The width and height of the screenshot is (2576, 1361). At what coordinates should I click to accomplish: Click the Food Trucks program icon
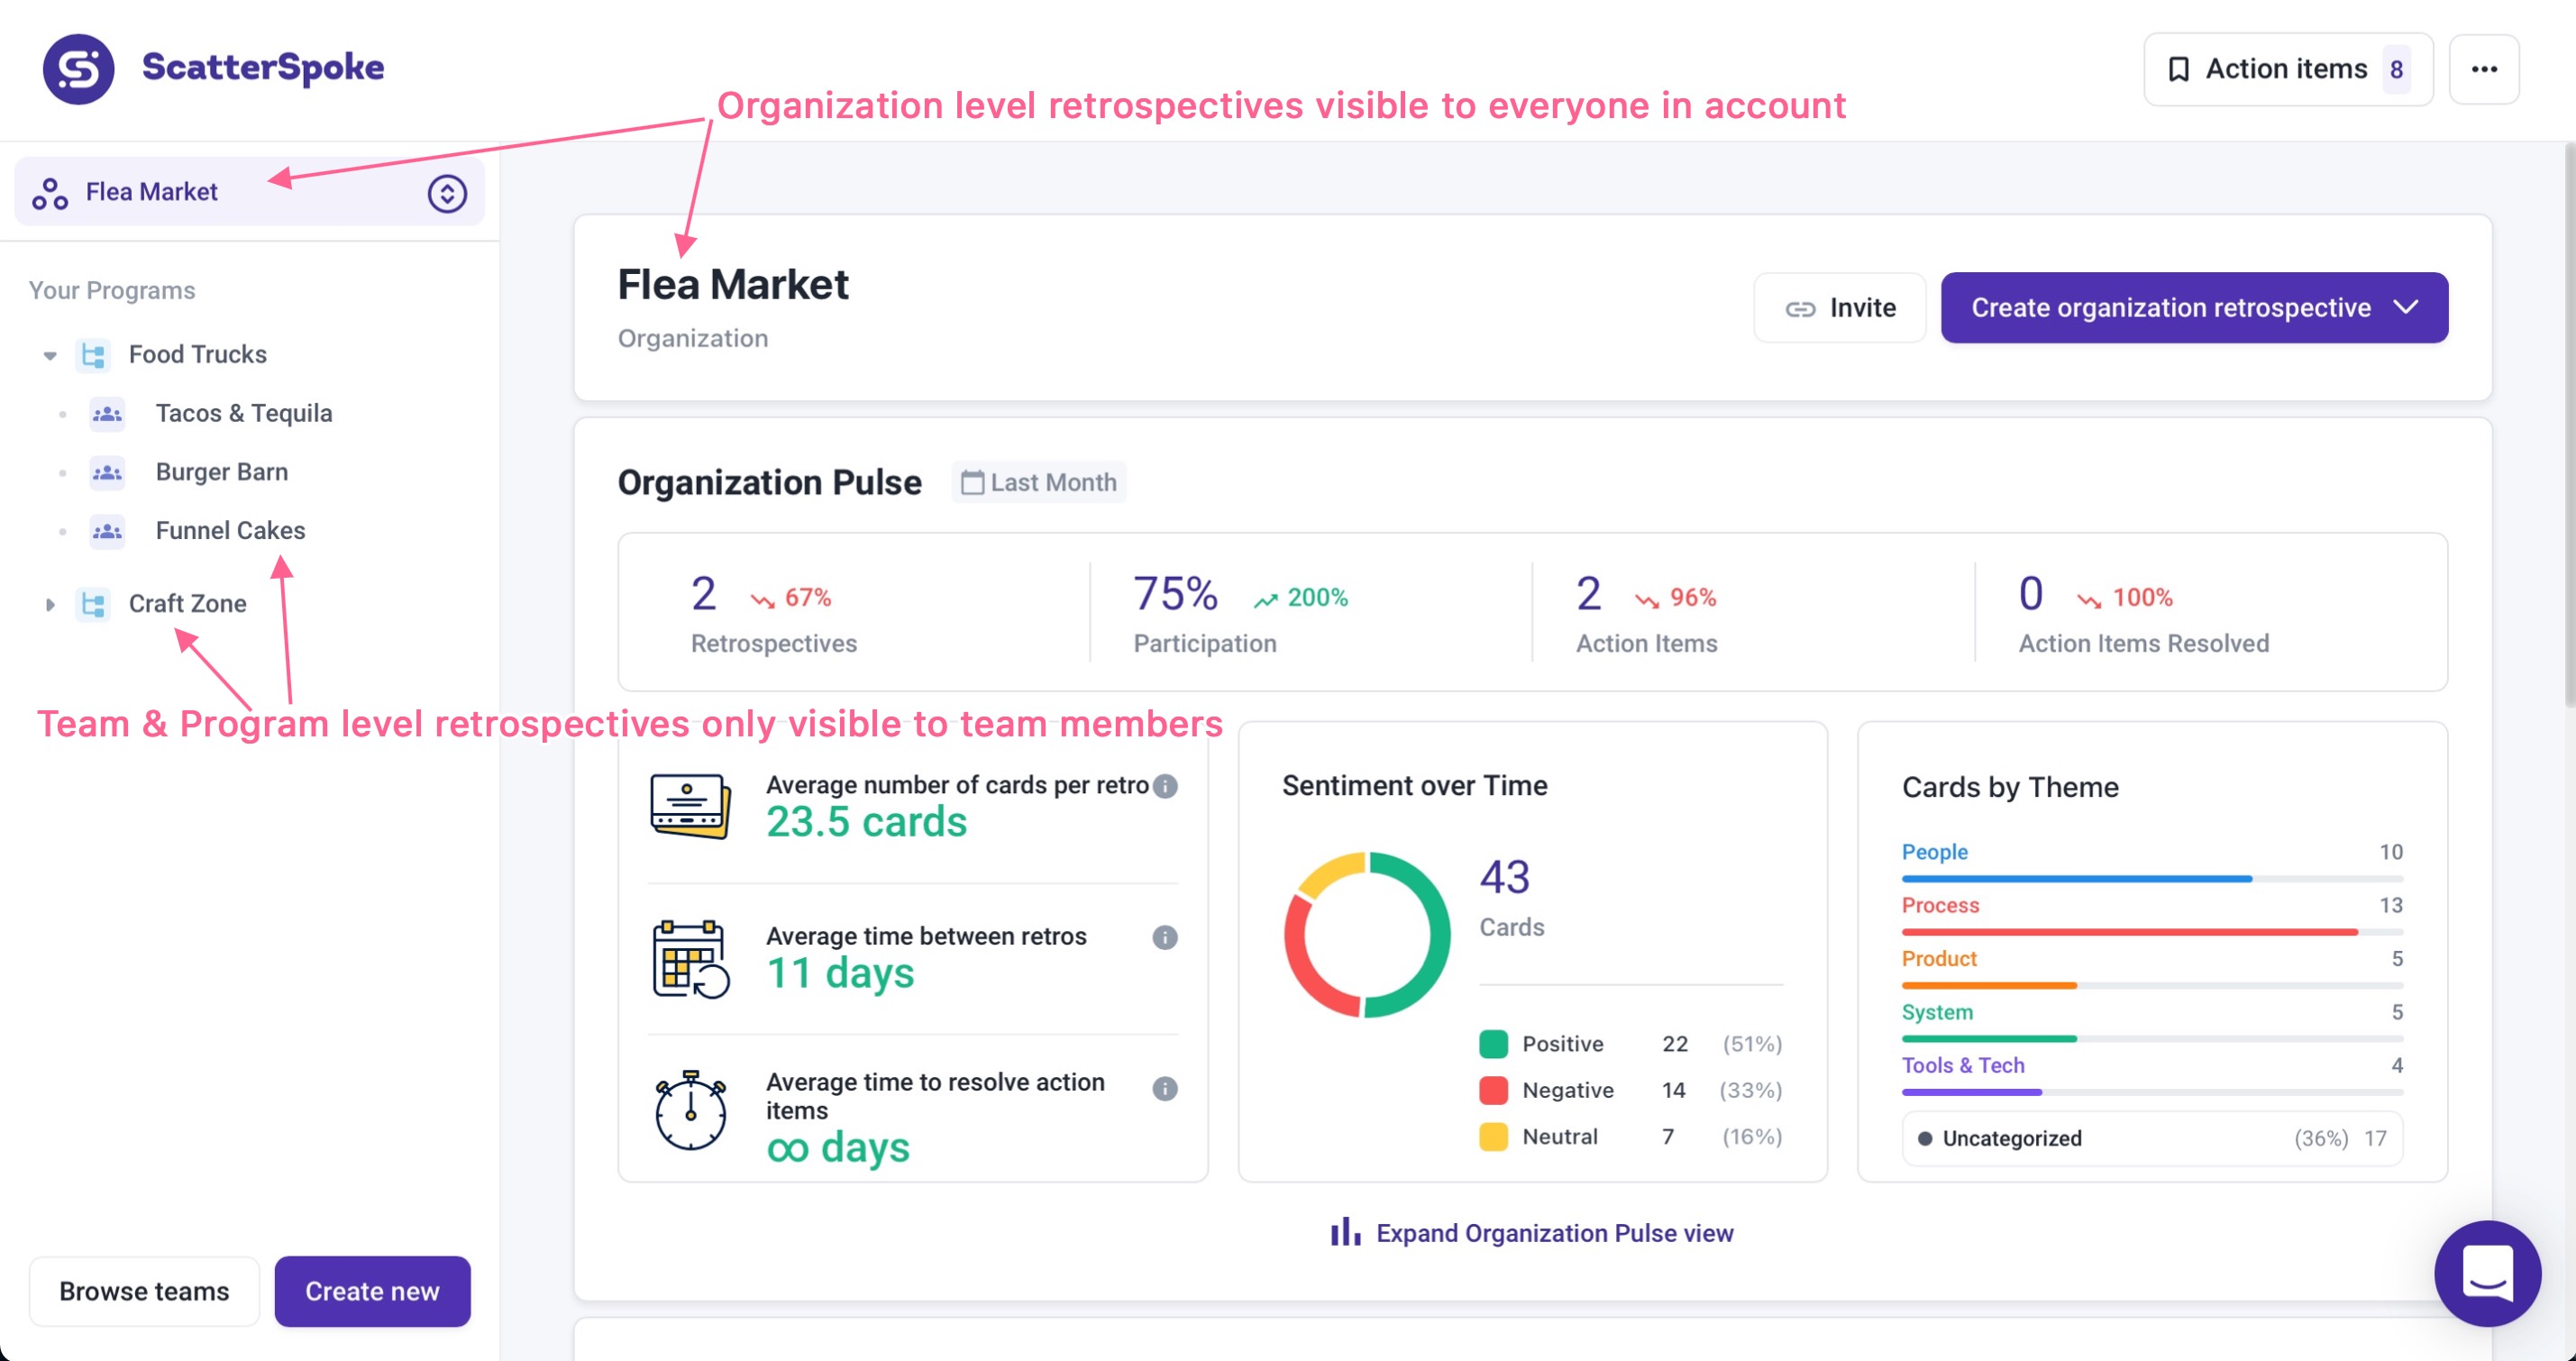(x=94, y=355)
